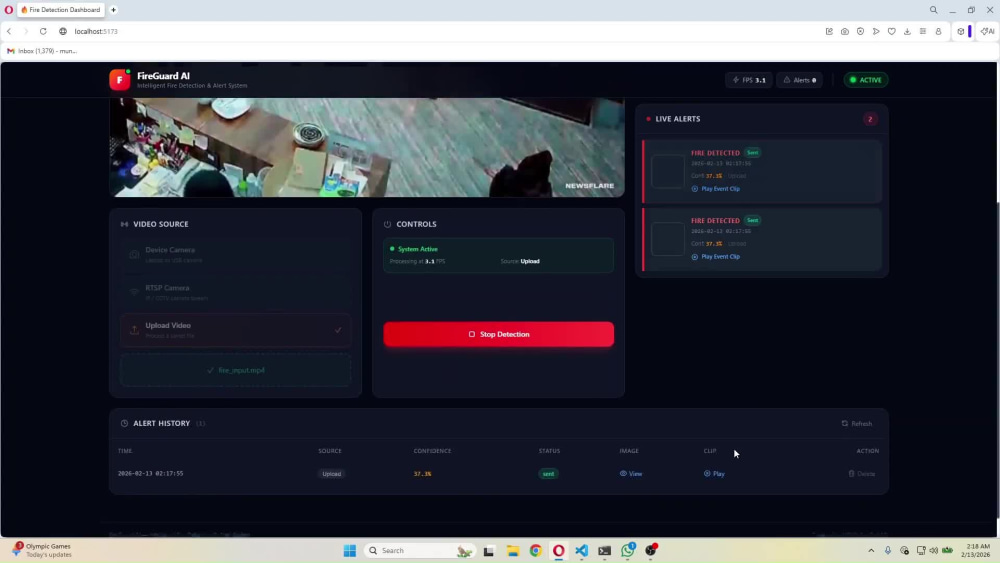1000x563 pixels.
Task: Open first fire alert thumbnail
Action: coord(668,171)
